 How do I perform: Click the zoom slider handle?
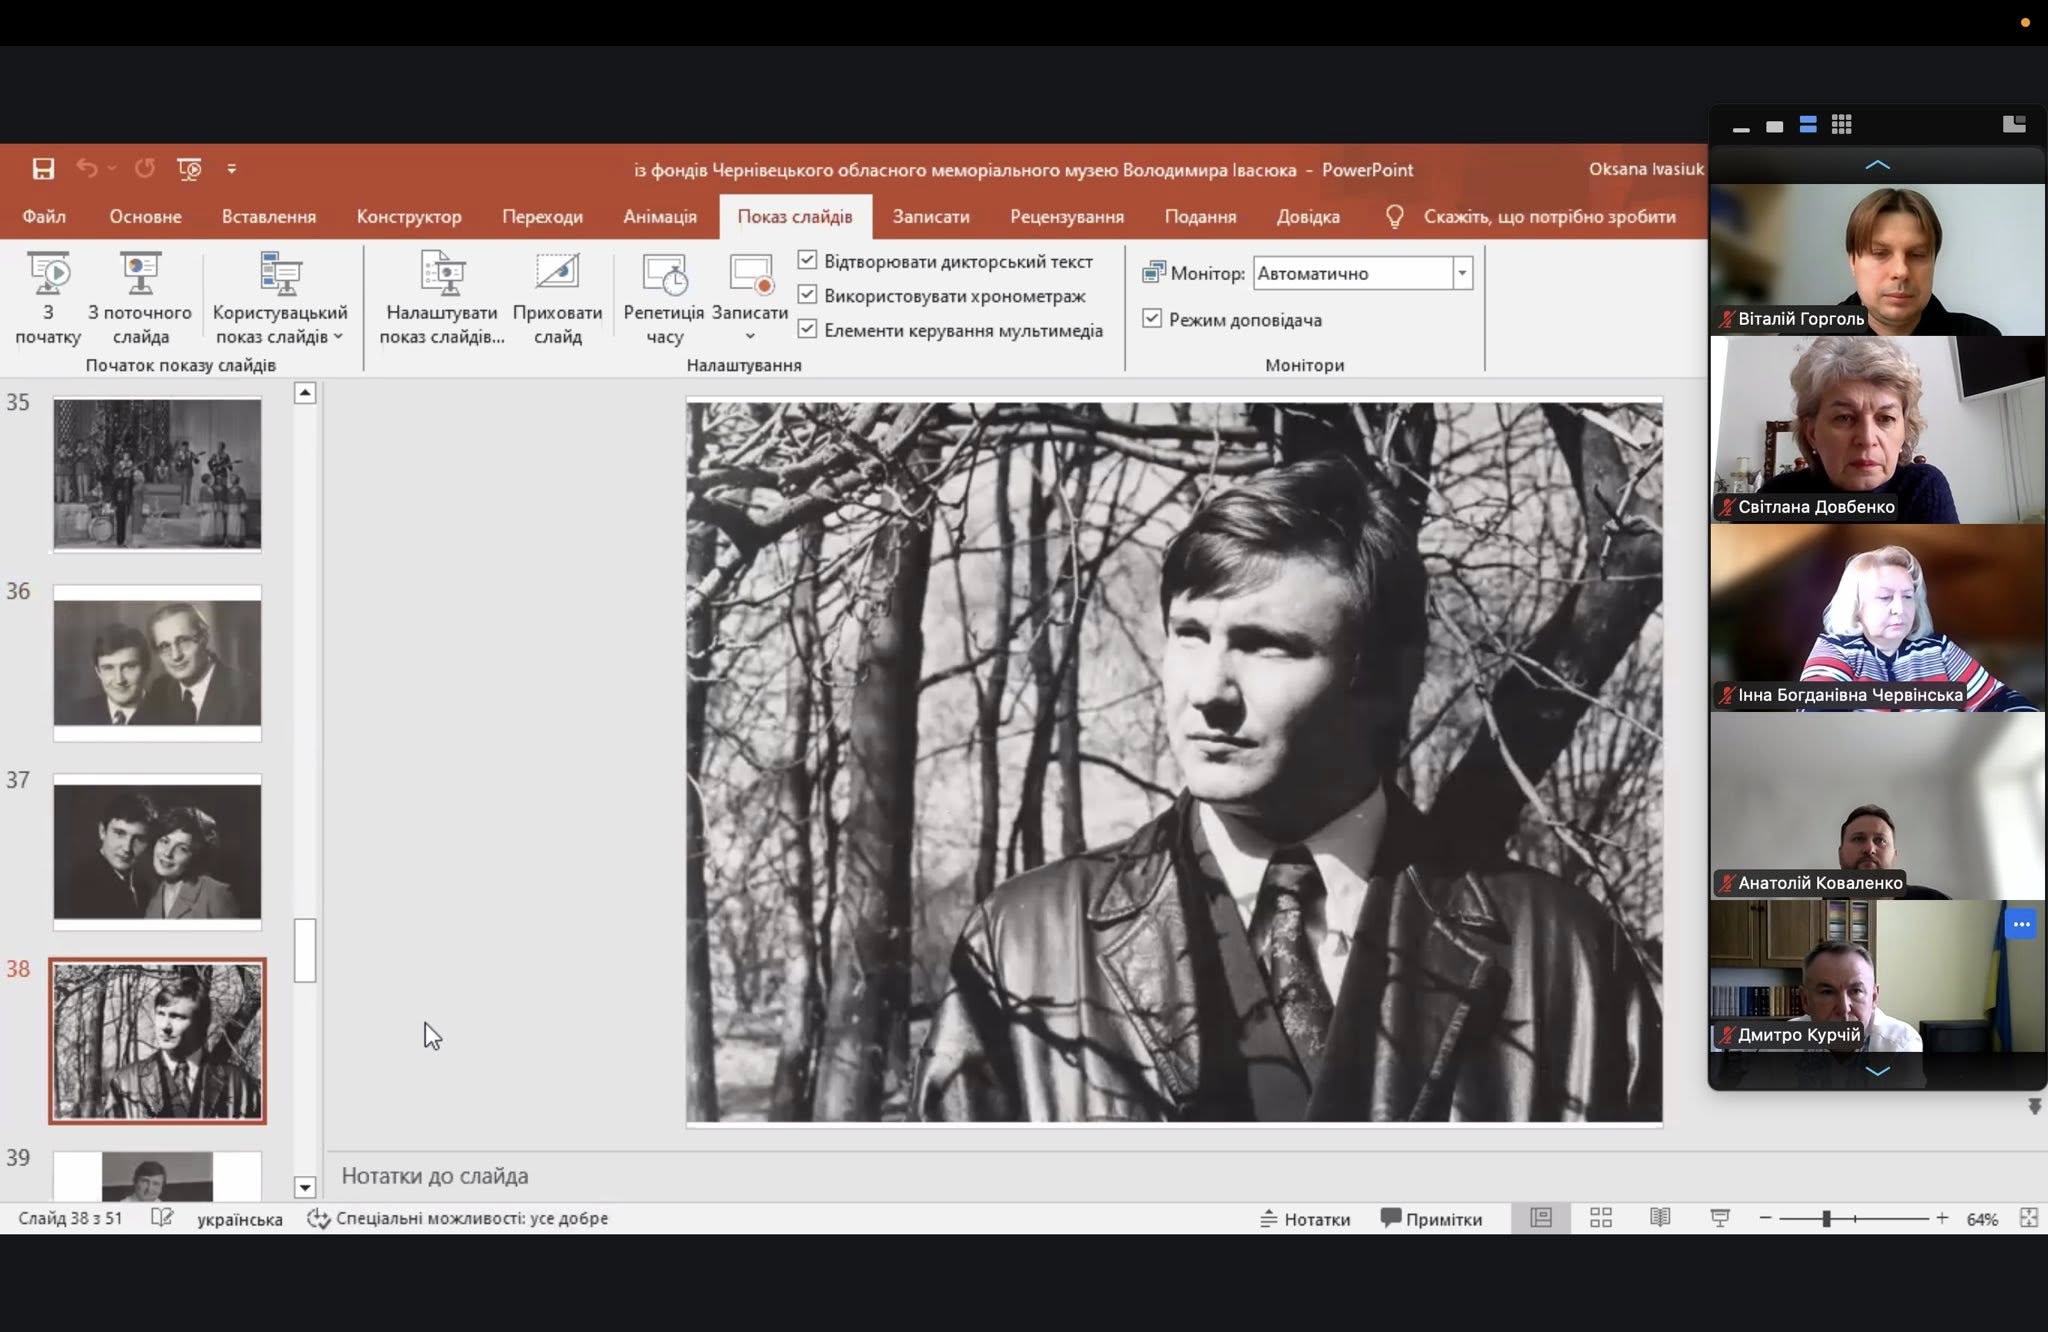[1826, 1218]
